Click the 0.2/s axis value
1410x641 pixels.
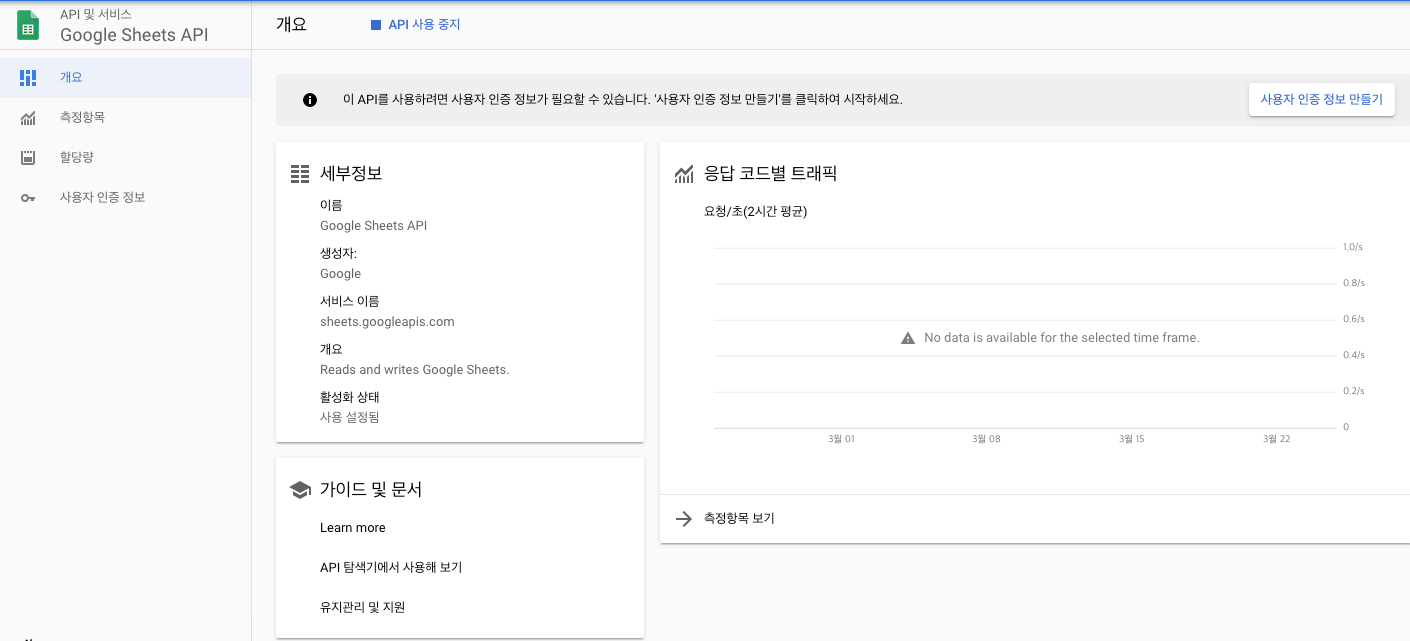[1353, 391]
